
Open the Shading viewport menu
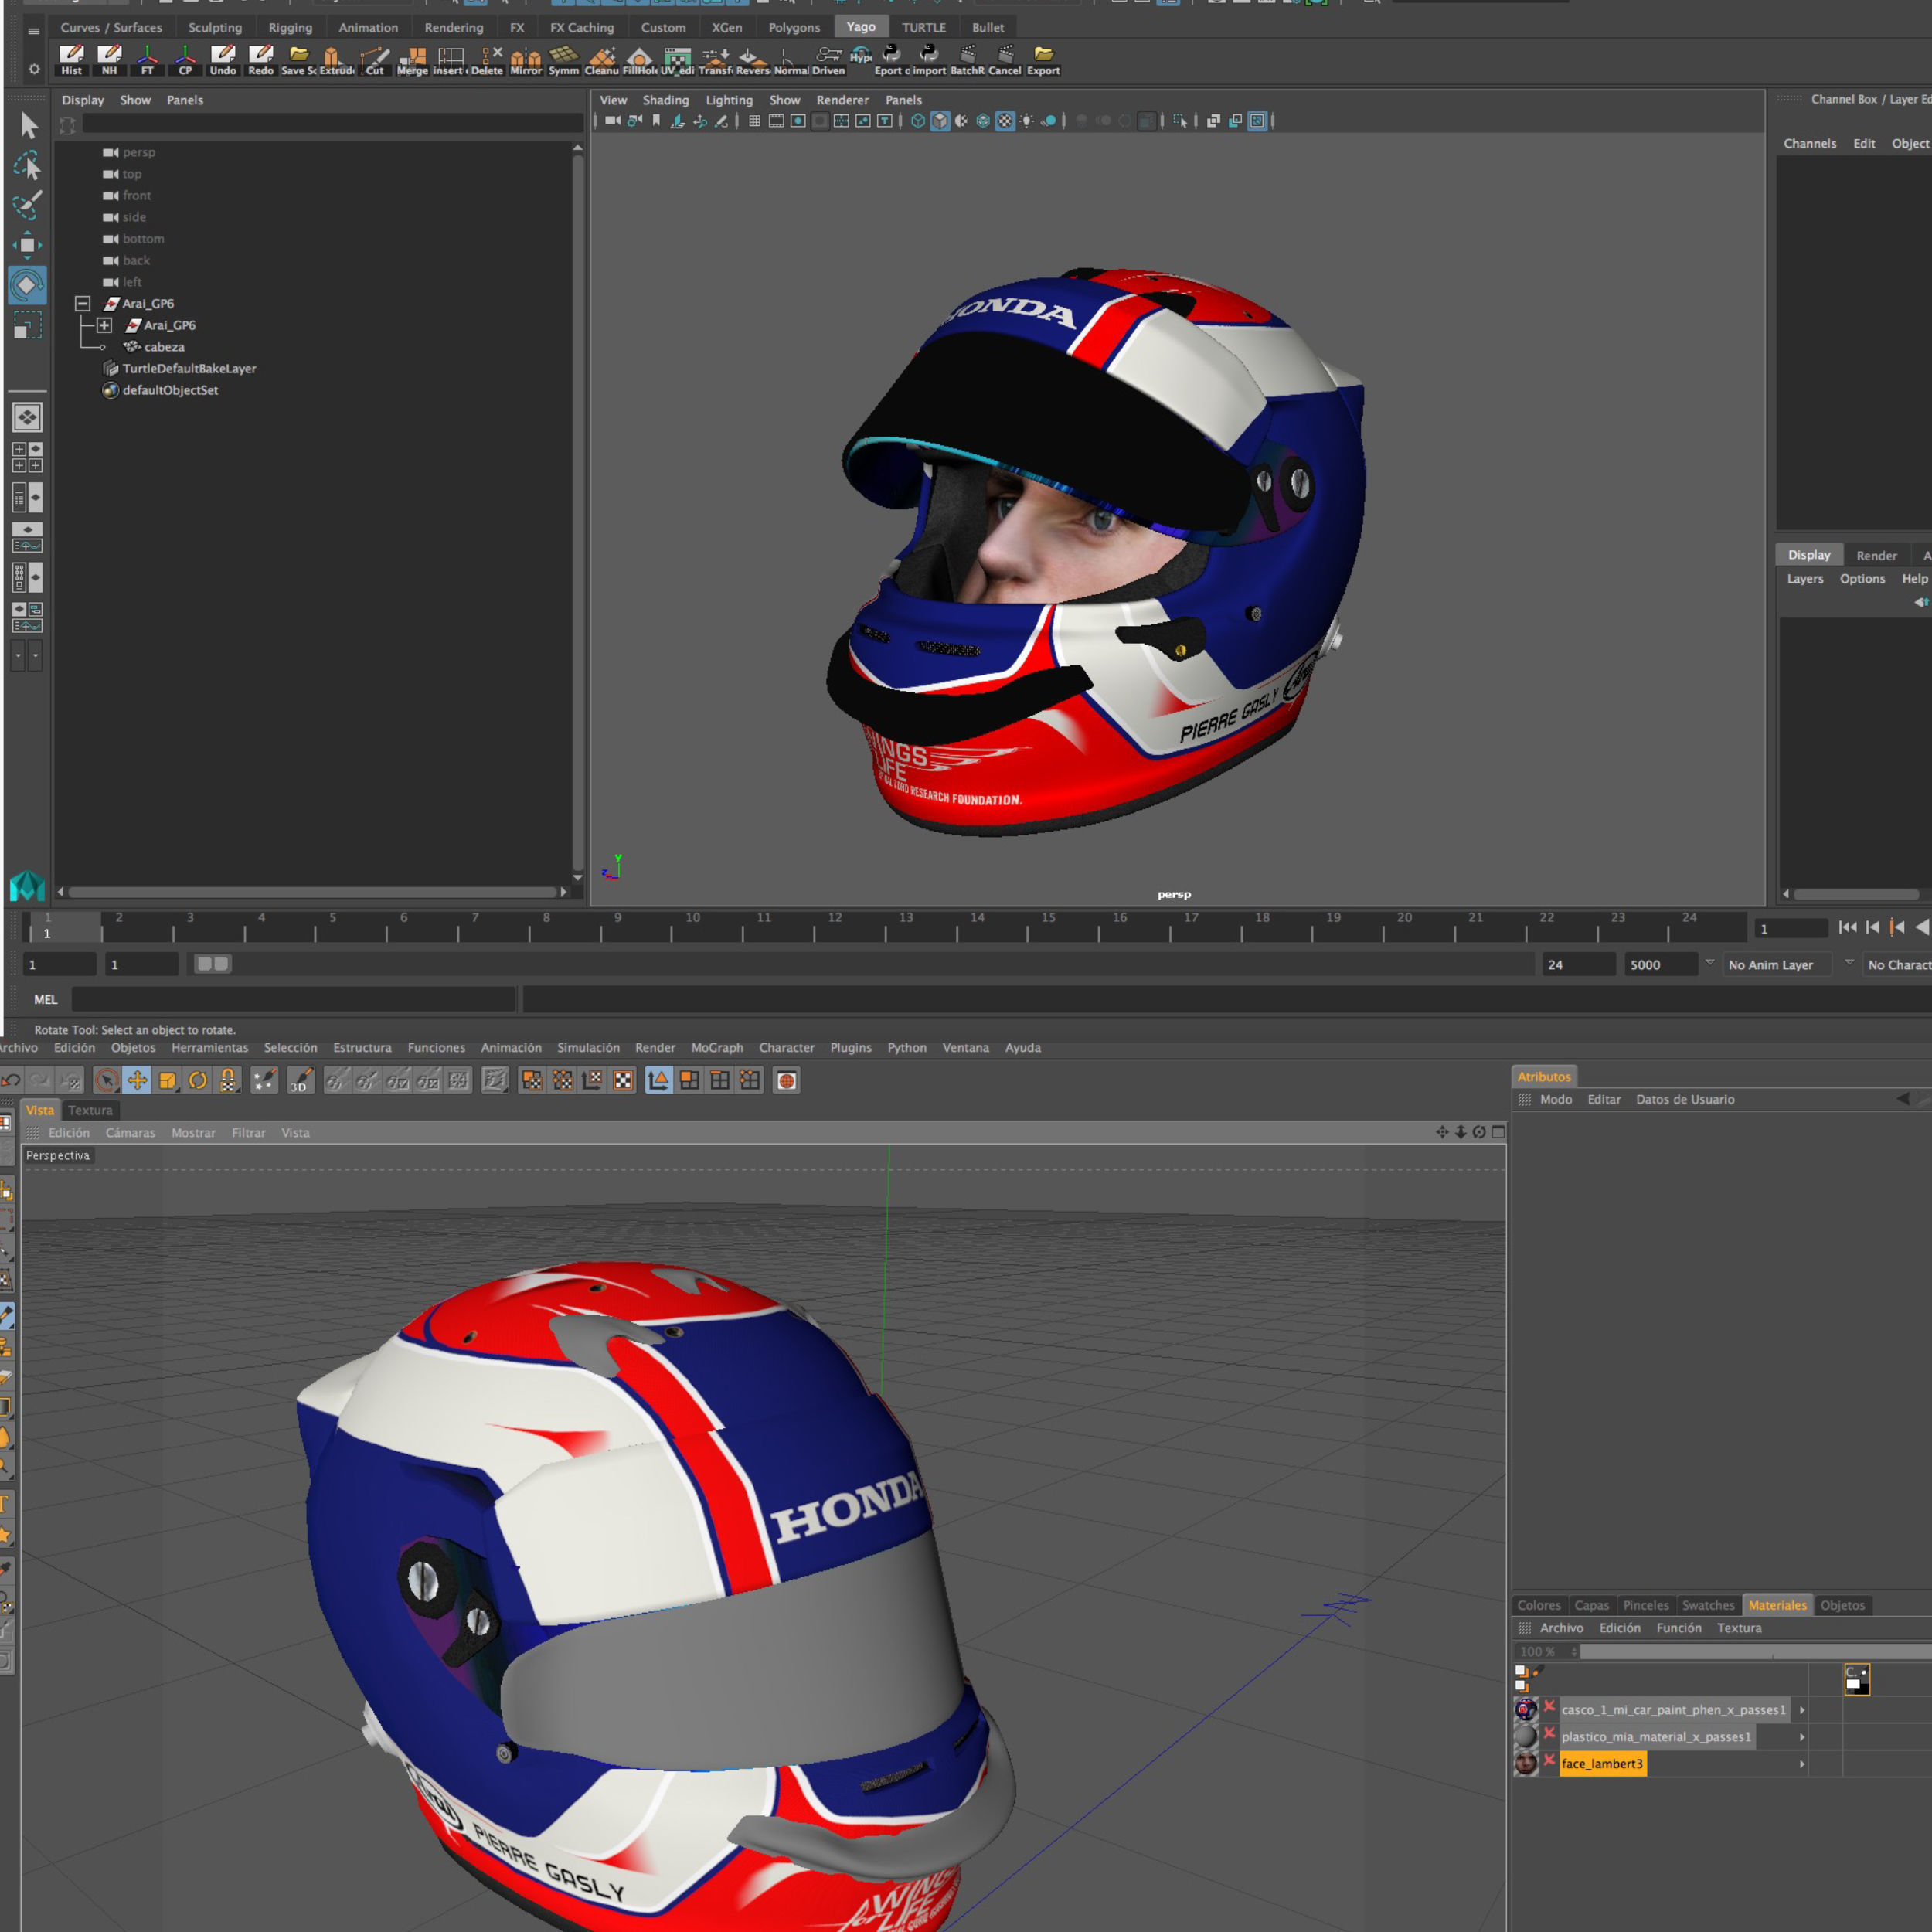[665, 100]
